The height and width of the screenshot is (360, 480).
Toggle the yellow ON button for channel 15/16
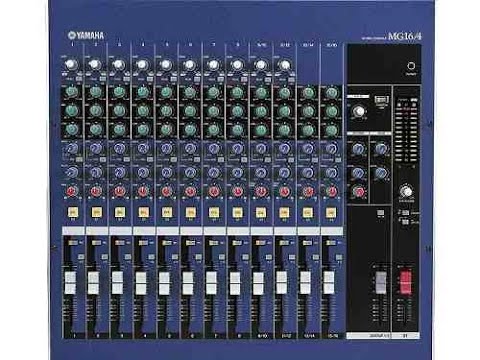click(x=331, y=212)
